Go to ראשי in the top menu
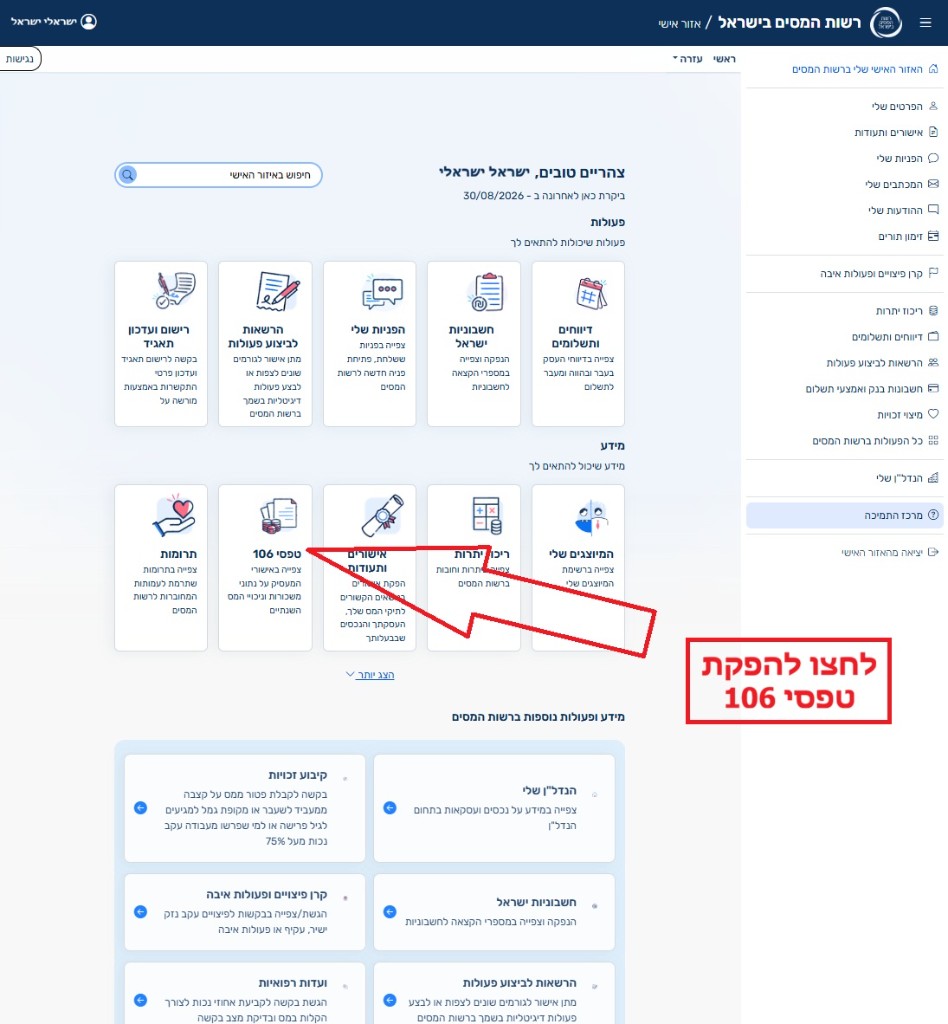 724,59
